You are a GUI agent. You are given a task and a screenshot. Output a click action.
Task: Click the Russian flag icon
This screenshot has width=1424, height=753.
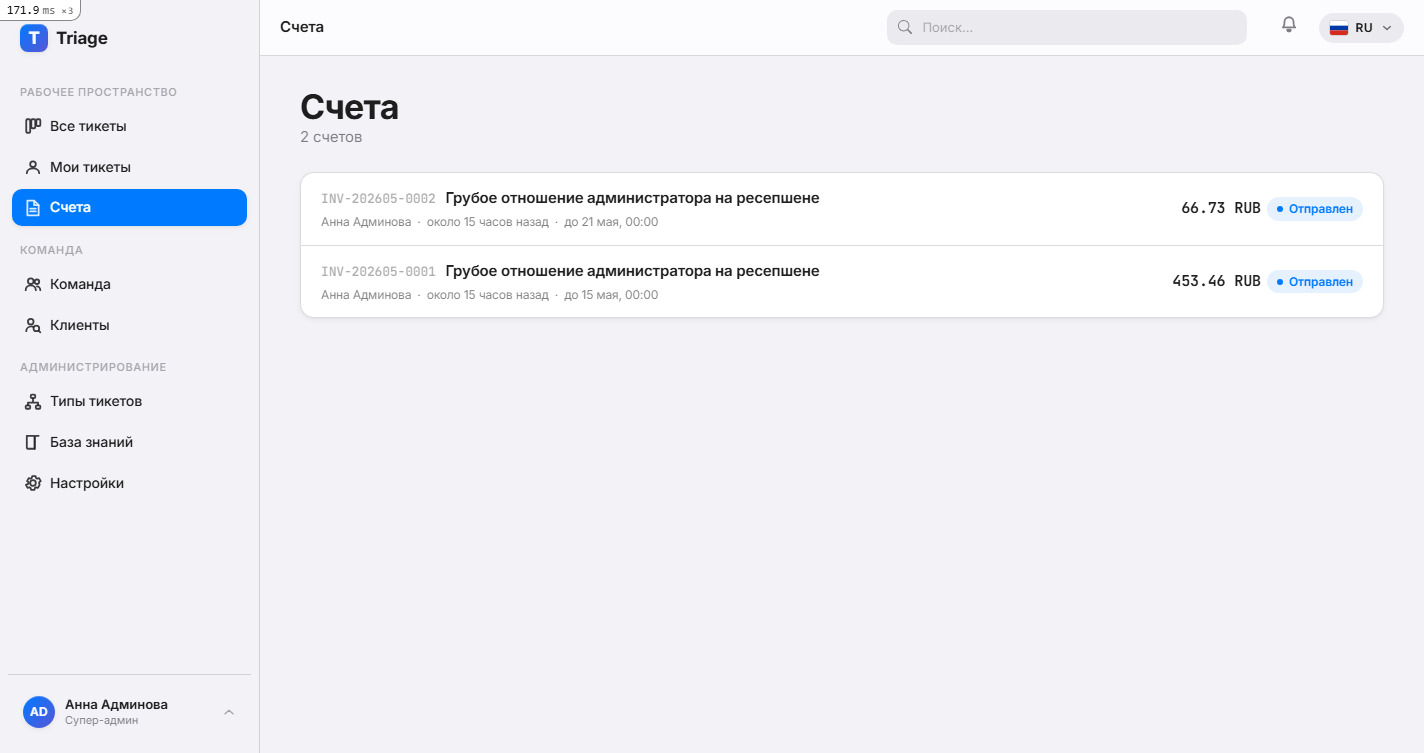coord(1339,28)
